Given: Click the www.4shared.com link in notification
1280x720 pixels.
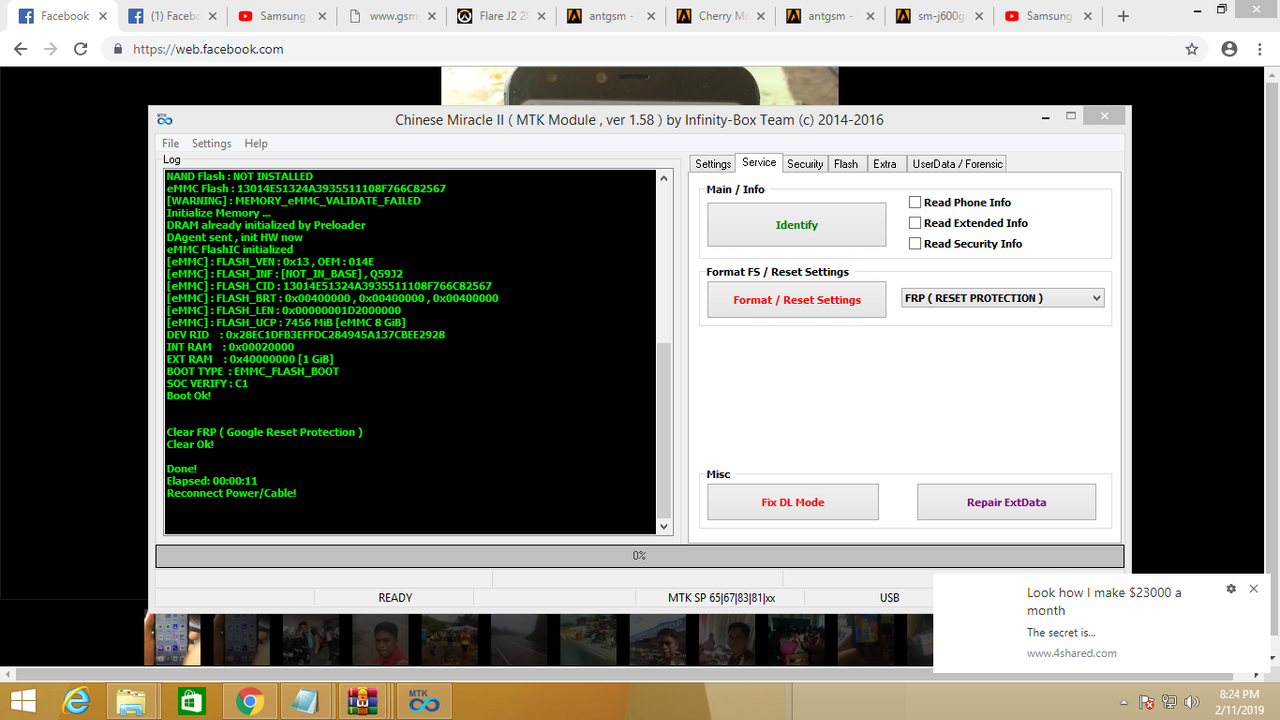Looking at the screenshot, I should (x=1071, y=653).
